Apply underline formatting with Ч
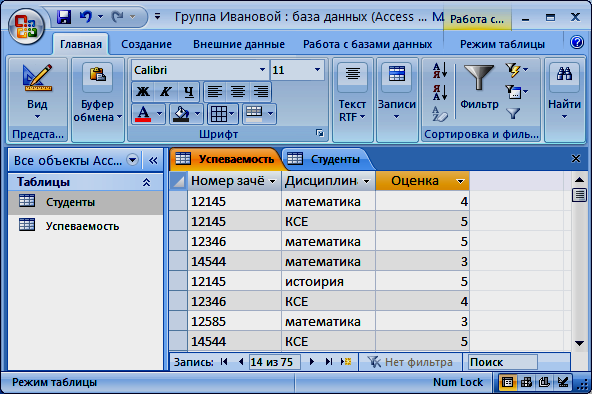592x394 pixels. 188,92
